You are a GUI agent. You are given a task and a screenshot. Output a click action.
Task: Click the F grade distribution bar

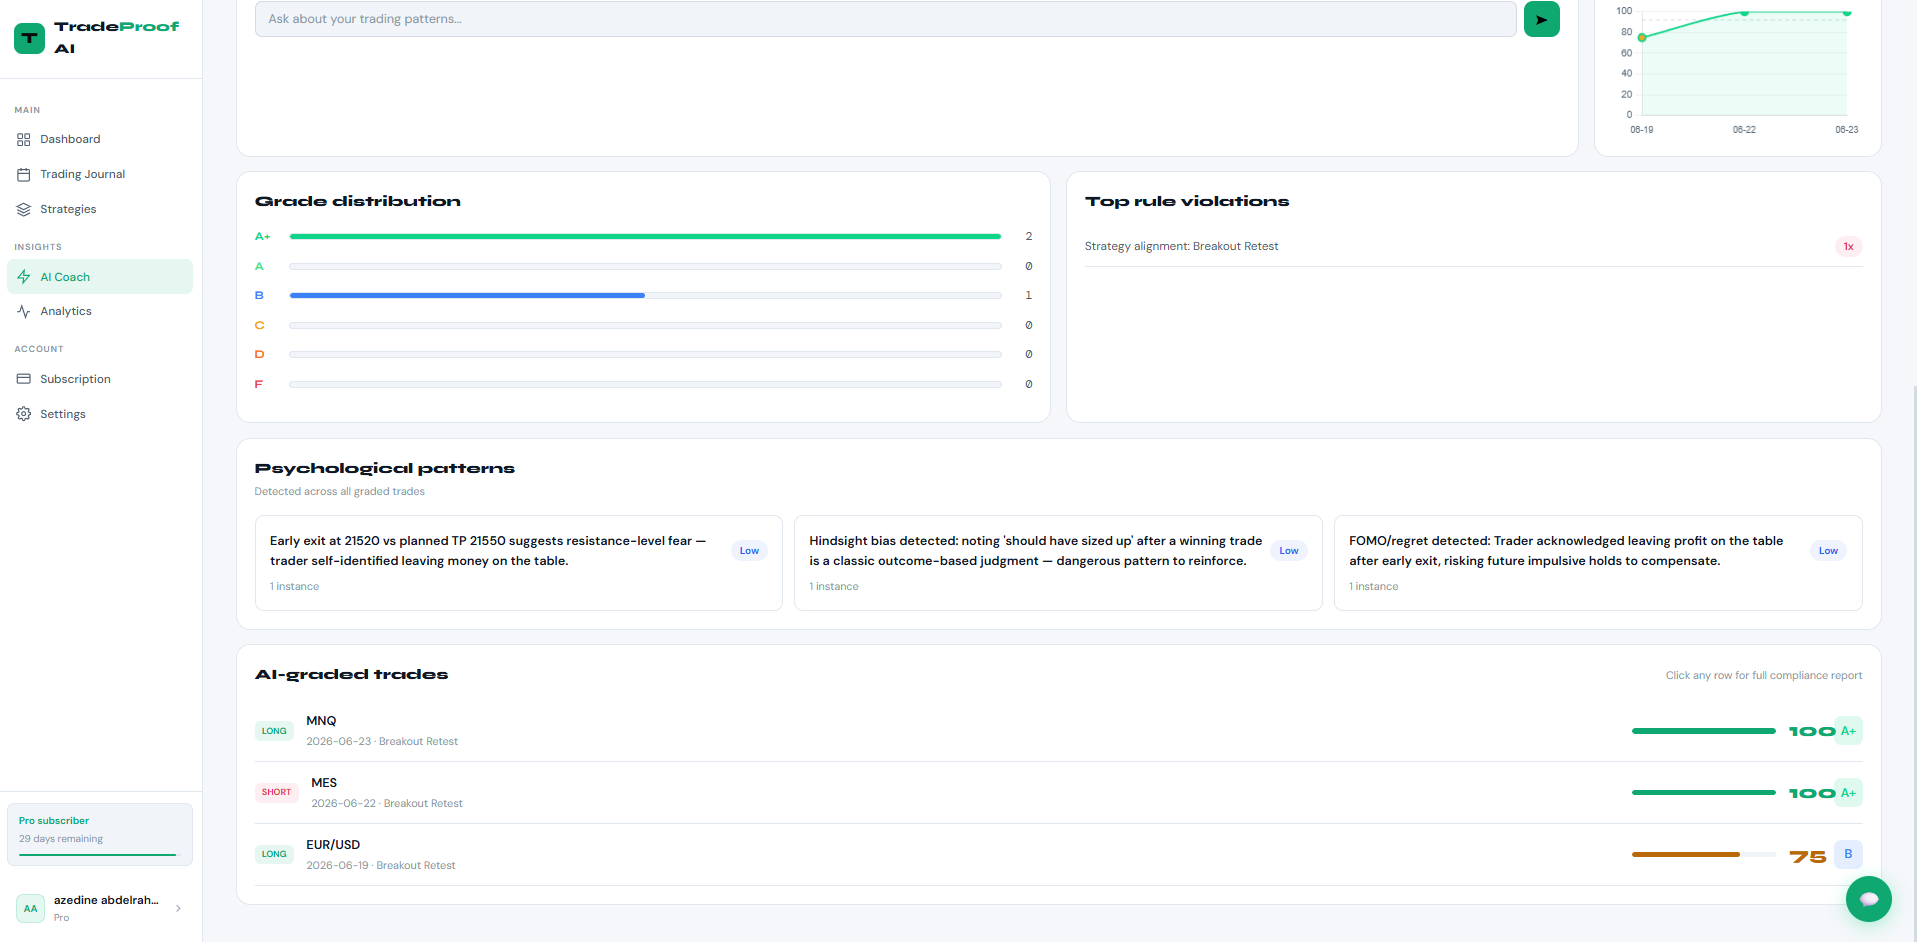[645, 385]
